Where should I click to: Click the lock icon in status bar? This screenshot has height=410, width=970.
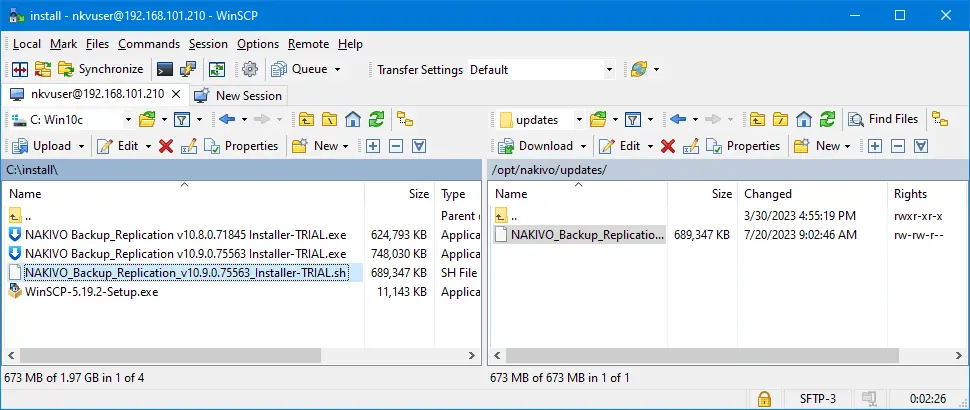click(x=765, y=398)
